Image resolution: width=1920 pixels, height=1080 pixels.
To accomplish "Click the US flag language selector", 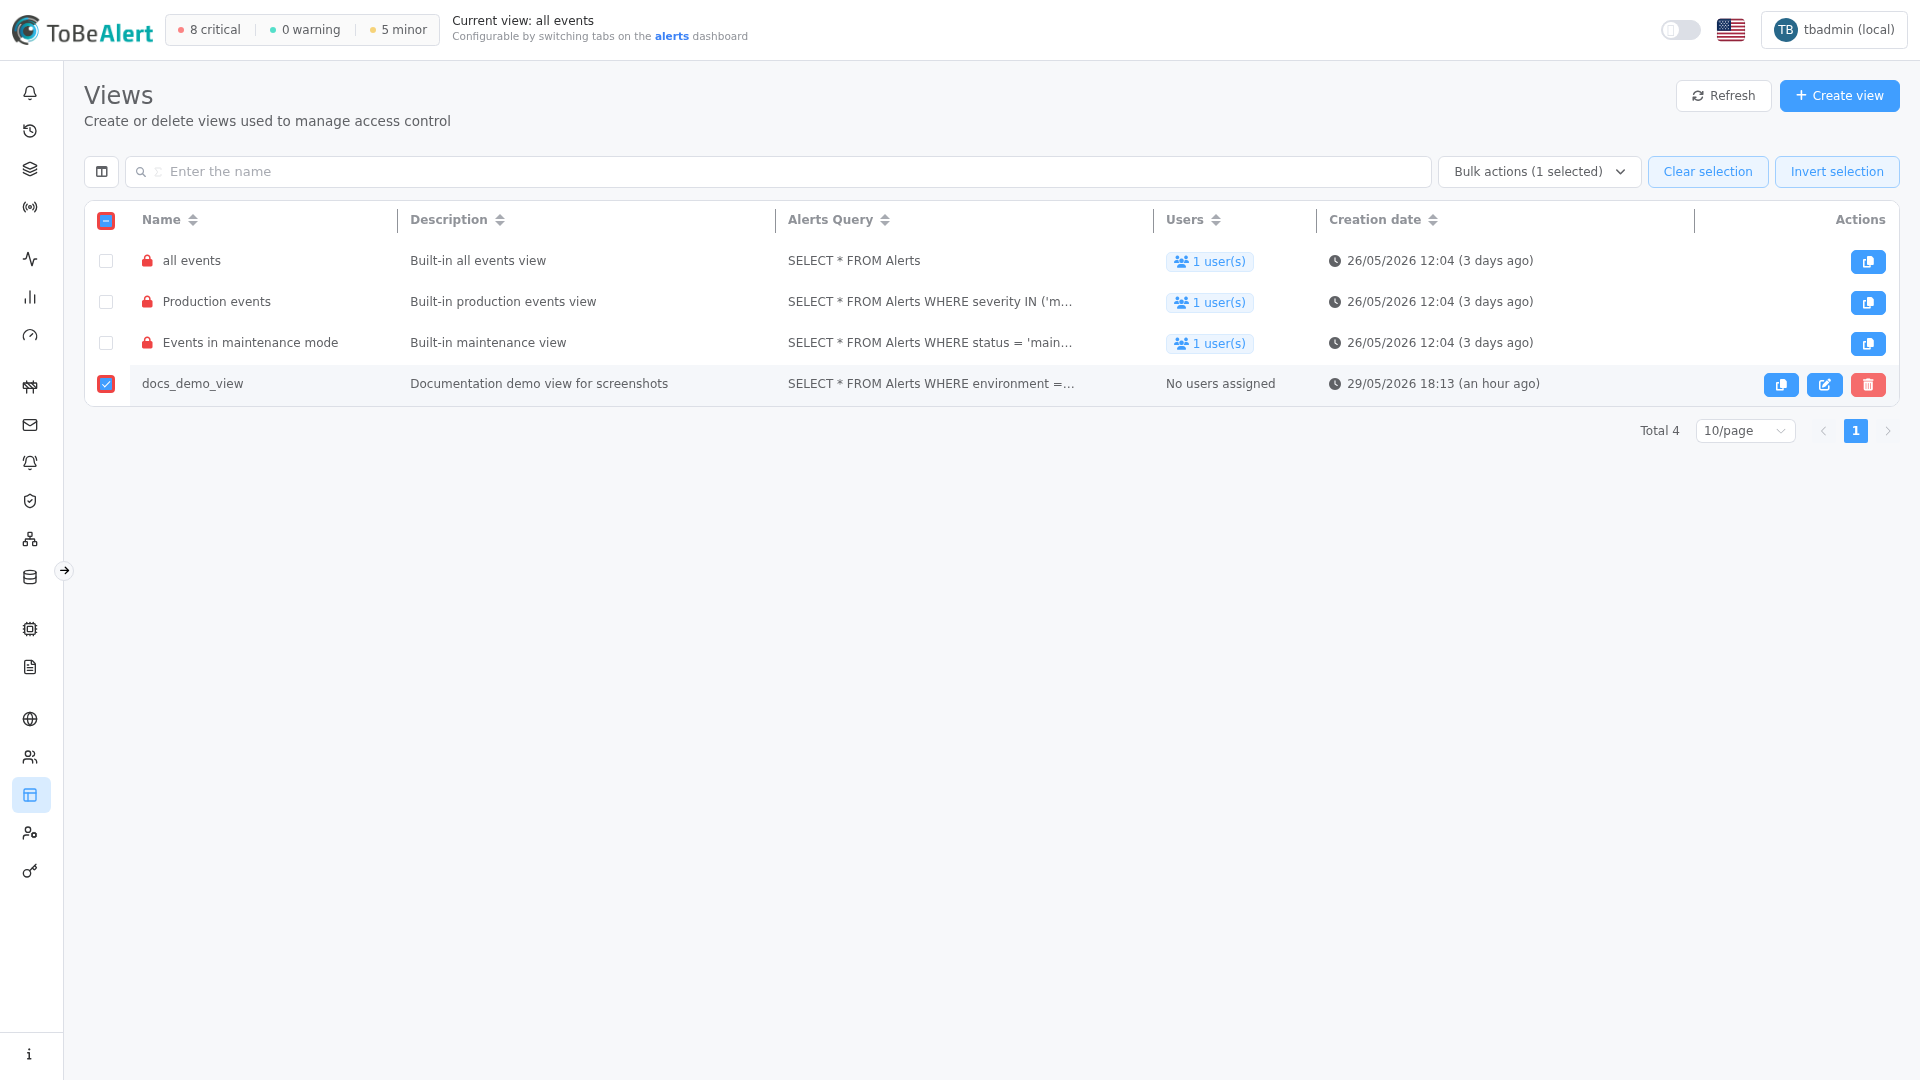I will click(x=1731, y=30).
